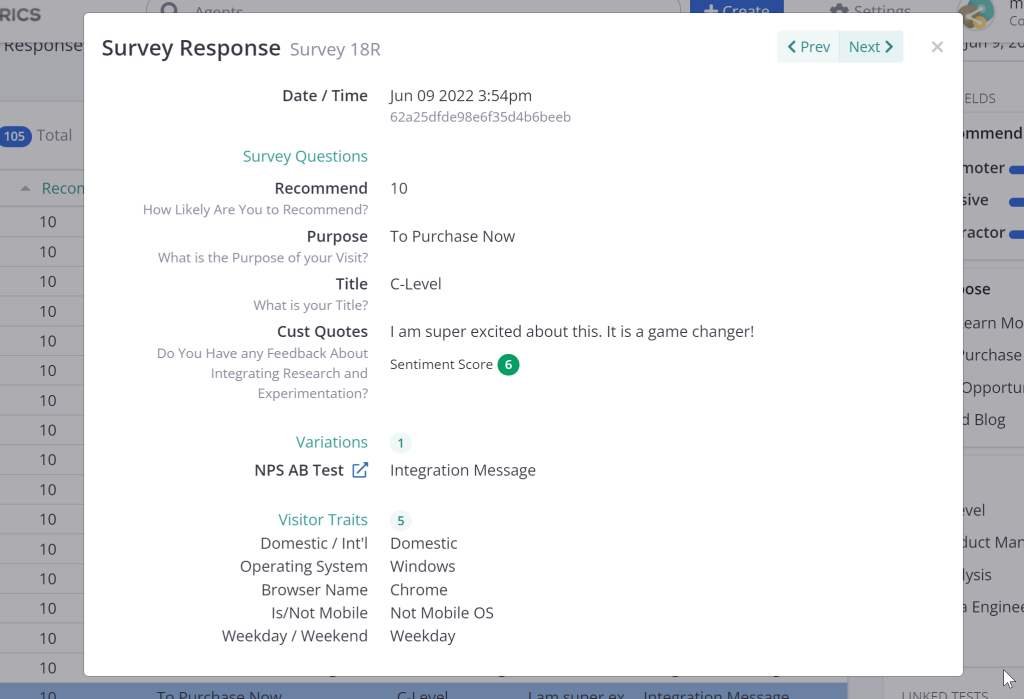The image size is (1024, 699).
Task: Sort by the Recommend column header
Action: click(x=62, y=188)
